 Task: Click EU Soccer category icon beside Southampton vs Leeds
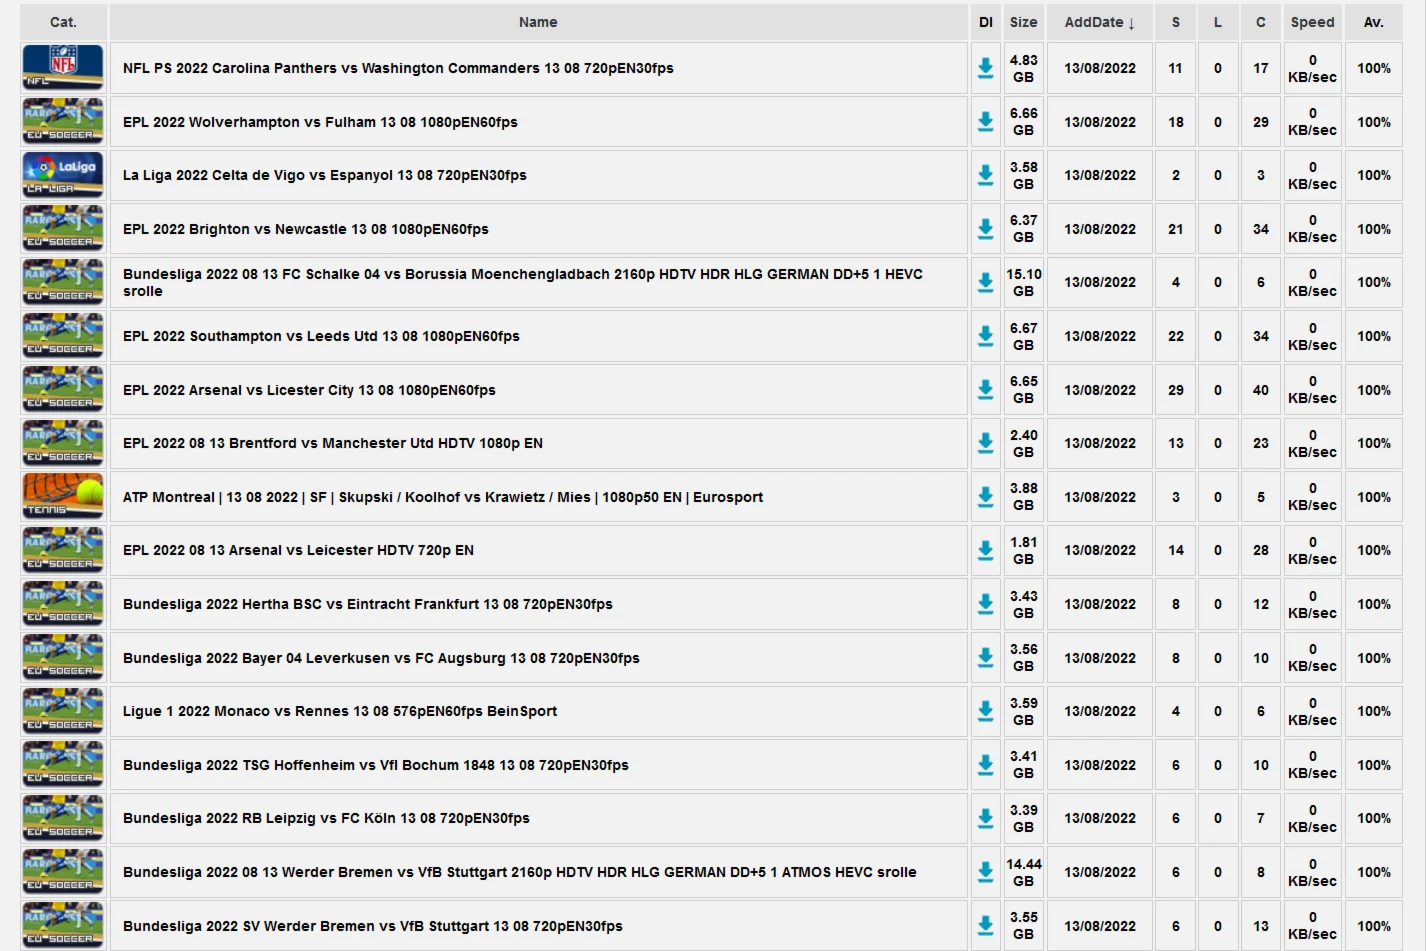click(63, 336)
